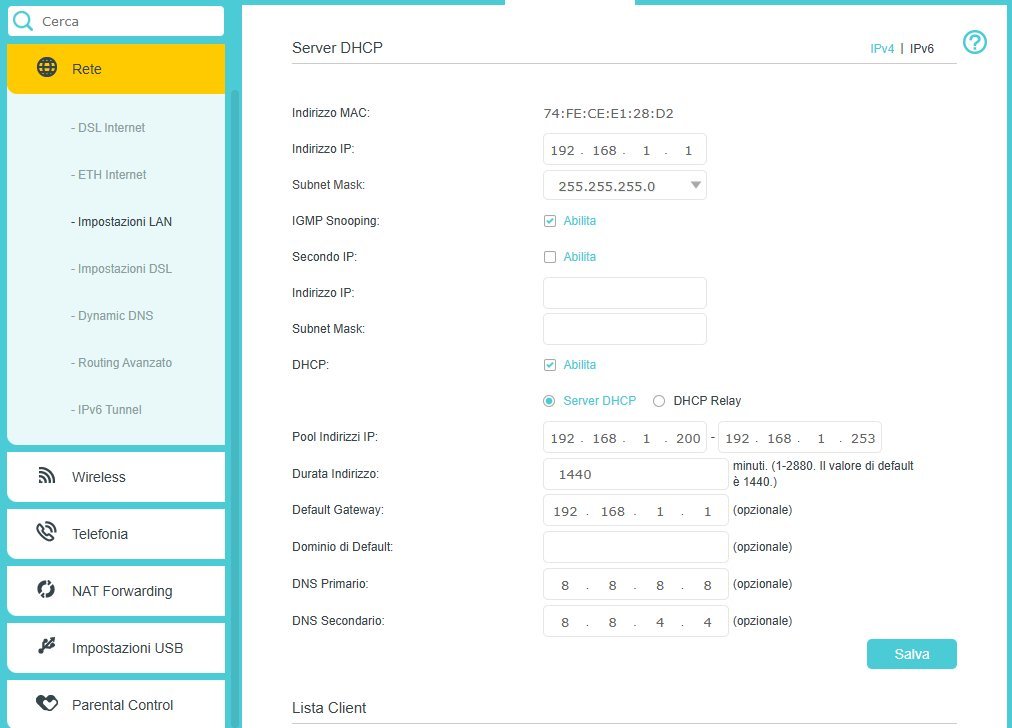This screenshot has height=728, width=1012.
Task: Click the NAT Forwarding arrows icon
Action: (47, 590)
